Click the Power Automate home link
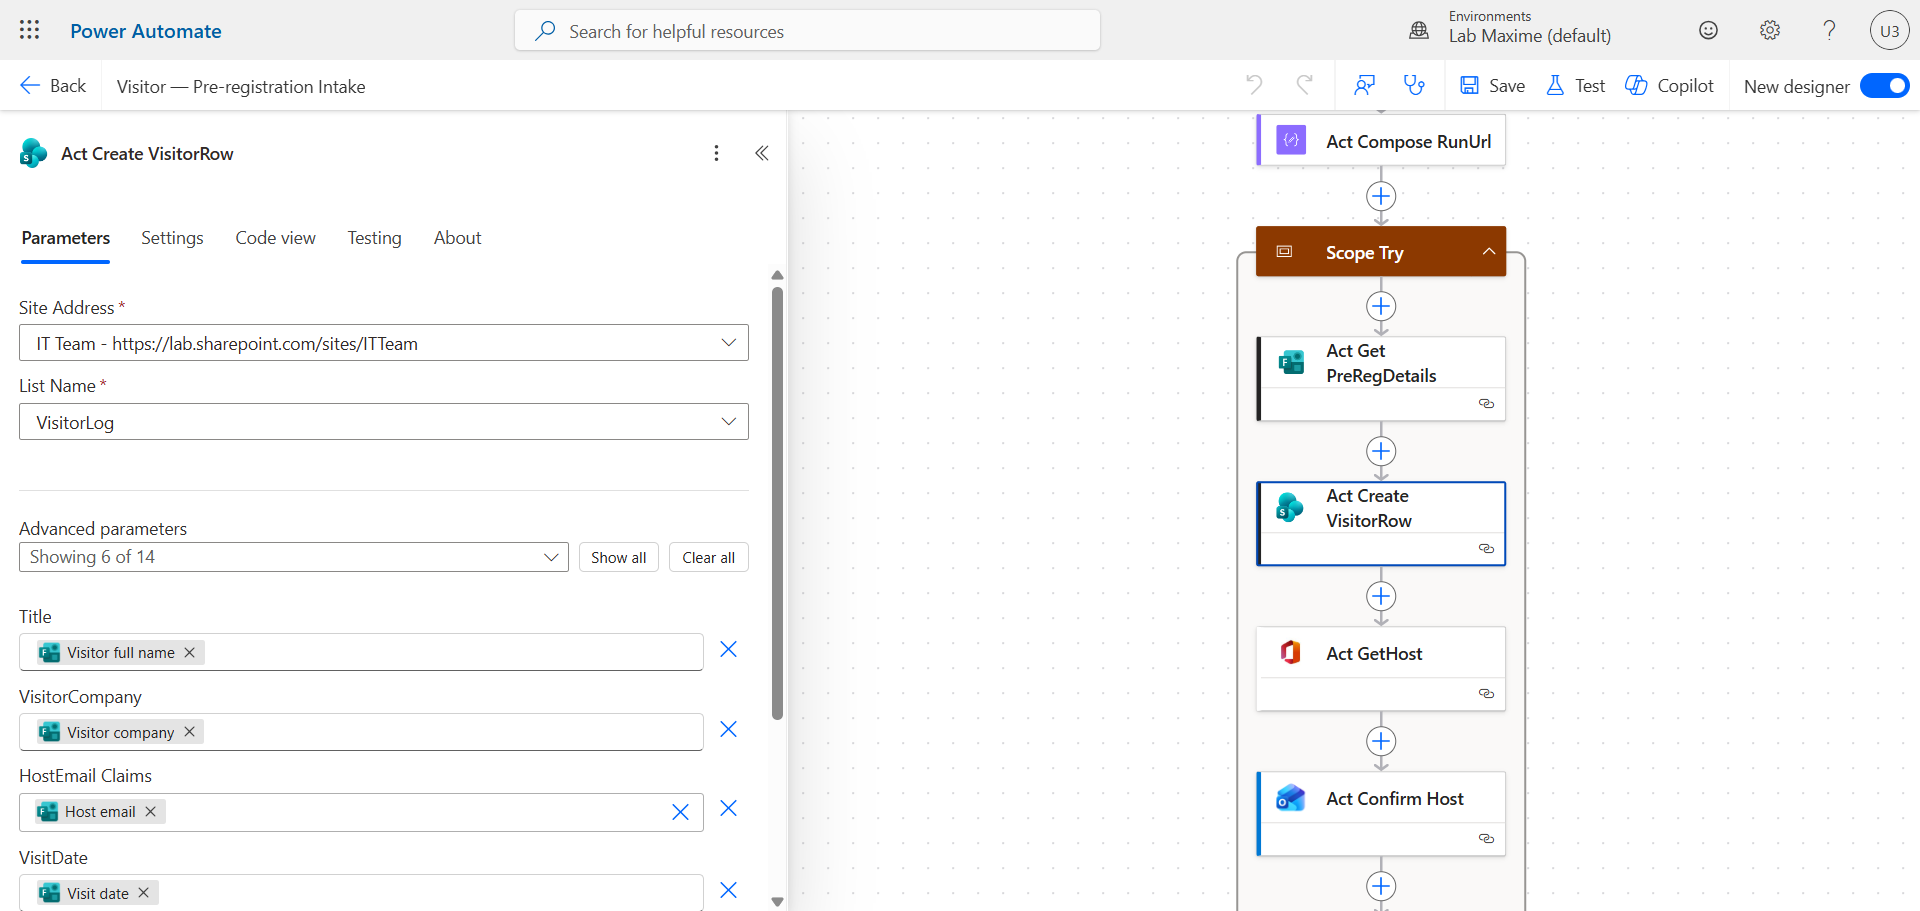This screenshot has width=1920, height=911. tap(146, 31)
